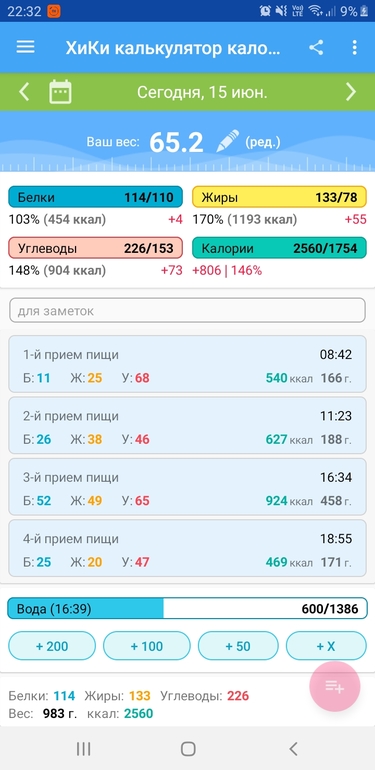The height and width of the screenshot is (770, 375).
Task: Click inside the 'для заметок' notes field
Action: tap(188, 310)
